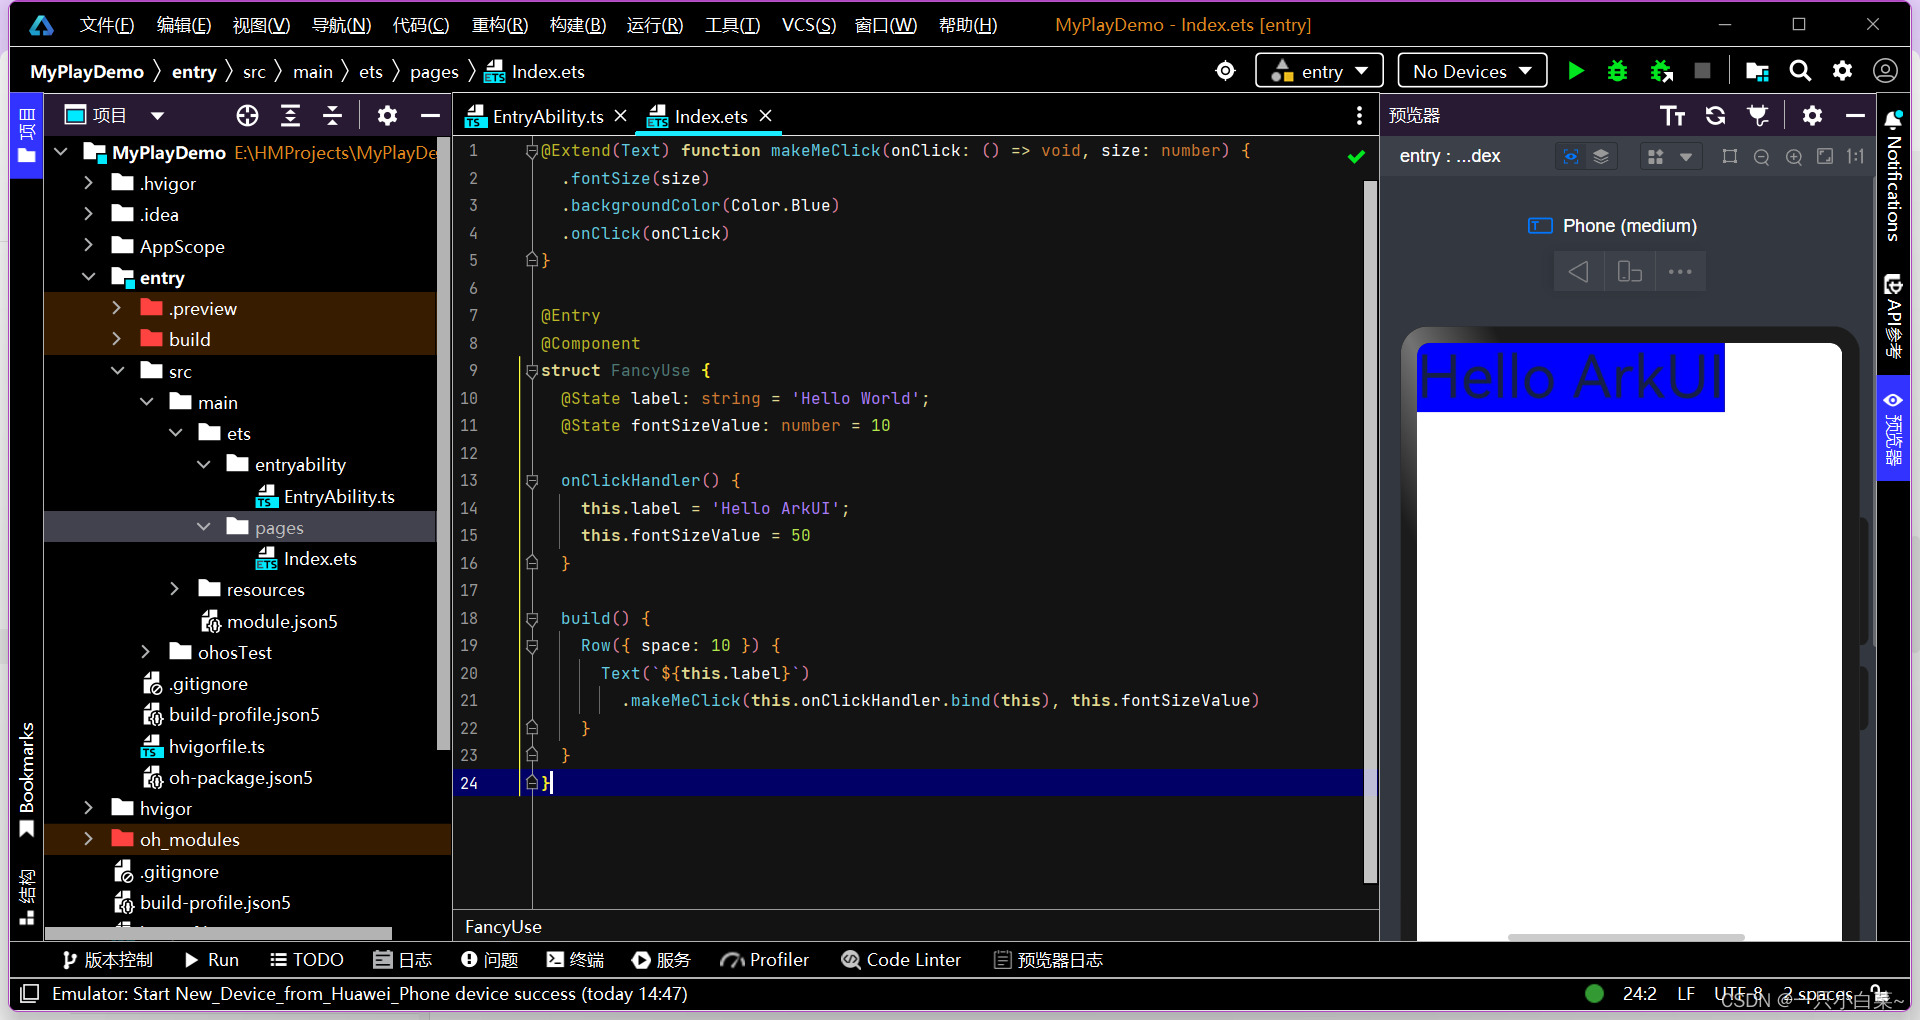Screen dimensions: 1920x1020
Task: Expand the AppScope folder
Action: tap(88, 245)
